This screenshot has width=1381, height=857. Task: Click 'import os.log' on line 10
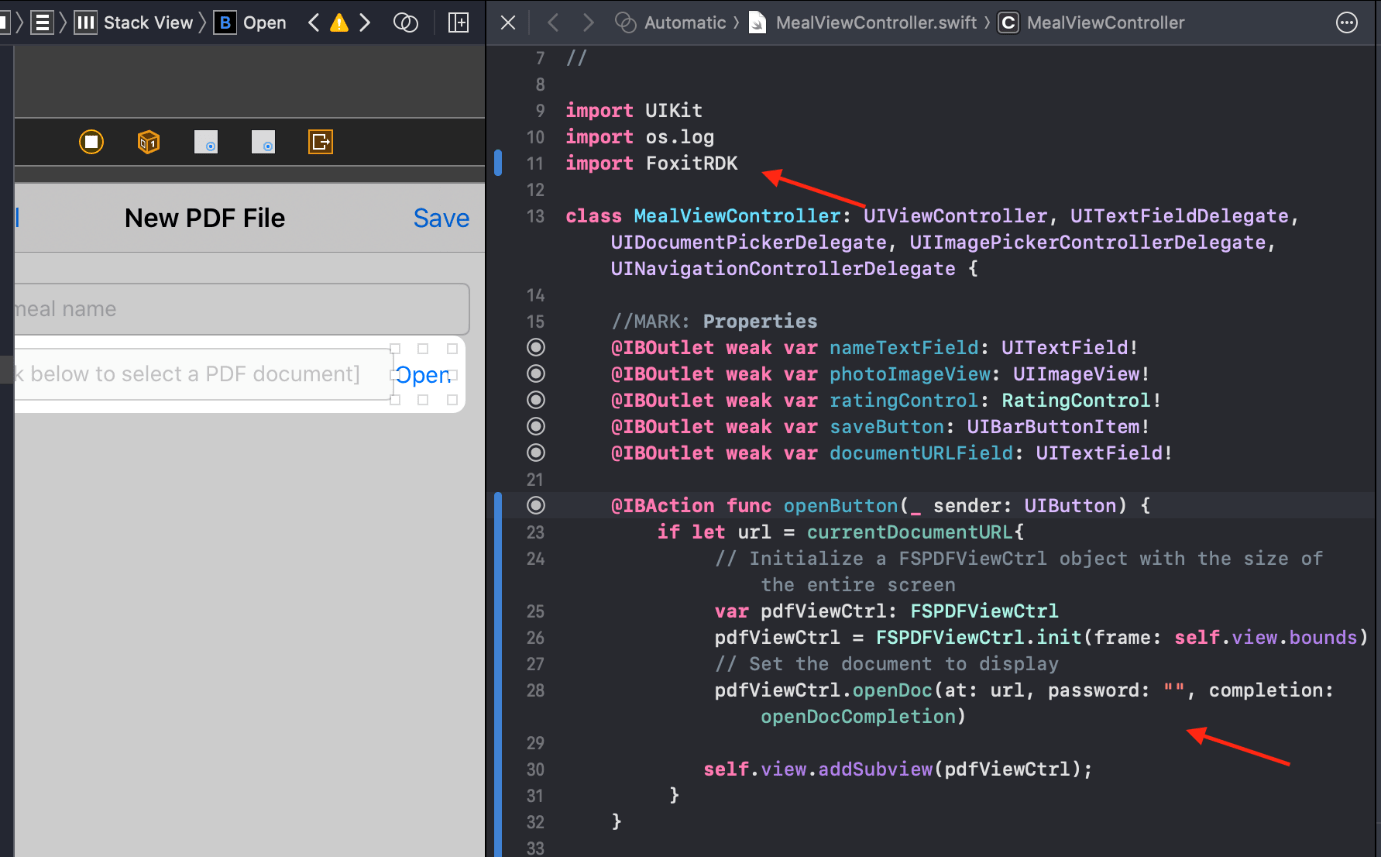(x=640, y=137)
